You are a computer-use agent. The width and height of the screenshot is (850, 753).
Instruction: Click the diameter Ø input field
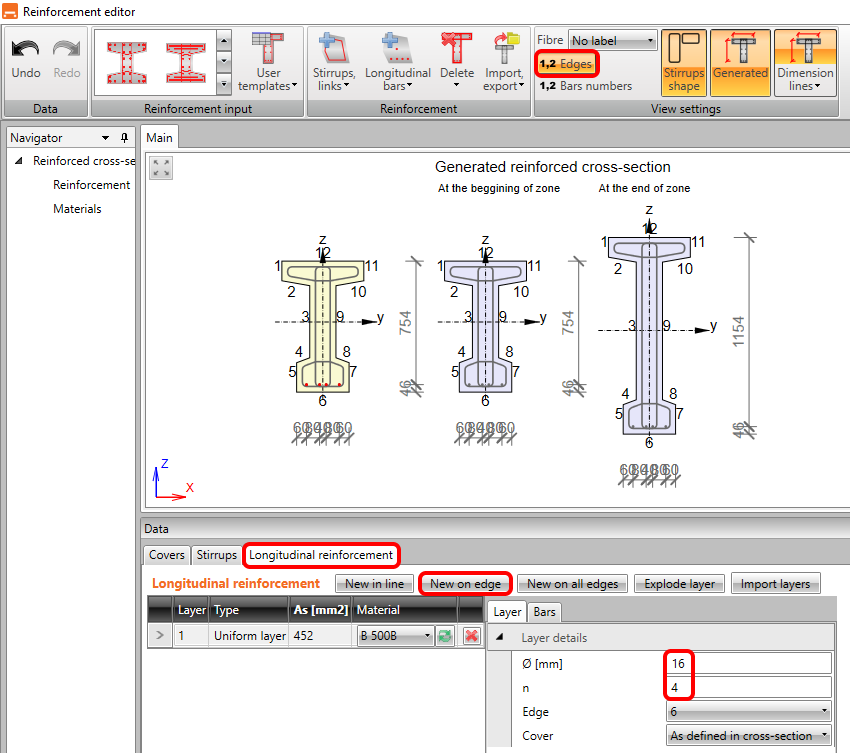point(748,663)
